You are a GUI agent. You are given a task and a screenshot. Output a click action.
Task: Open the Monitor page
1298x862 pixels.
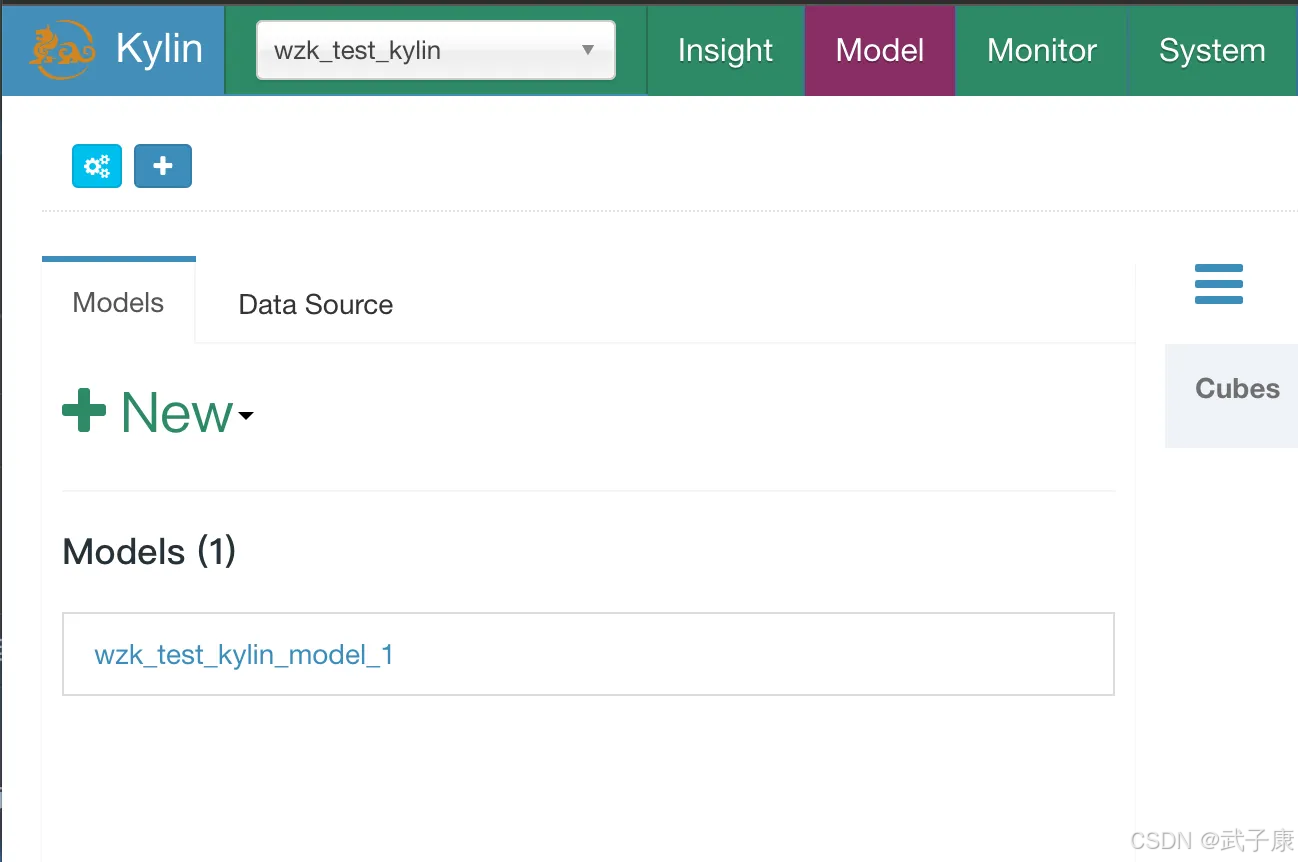[x=1042, y=51]
